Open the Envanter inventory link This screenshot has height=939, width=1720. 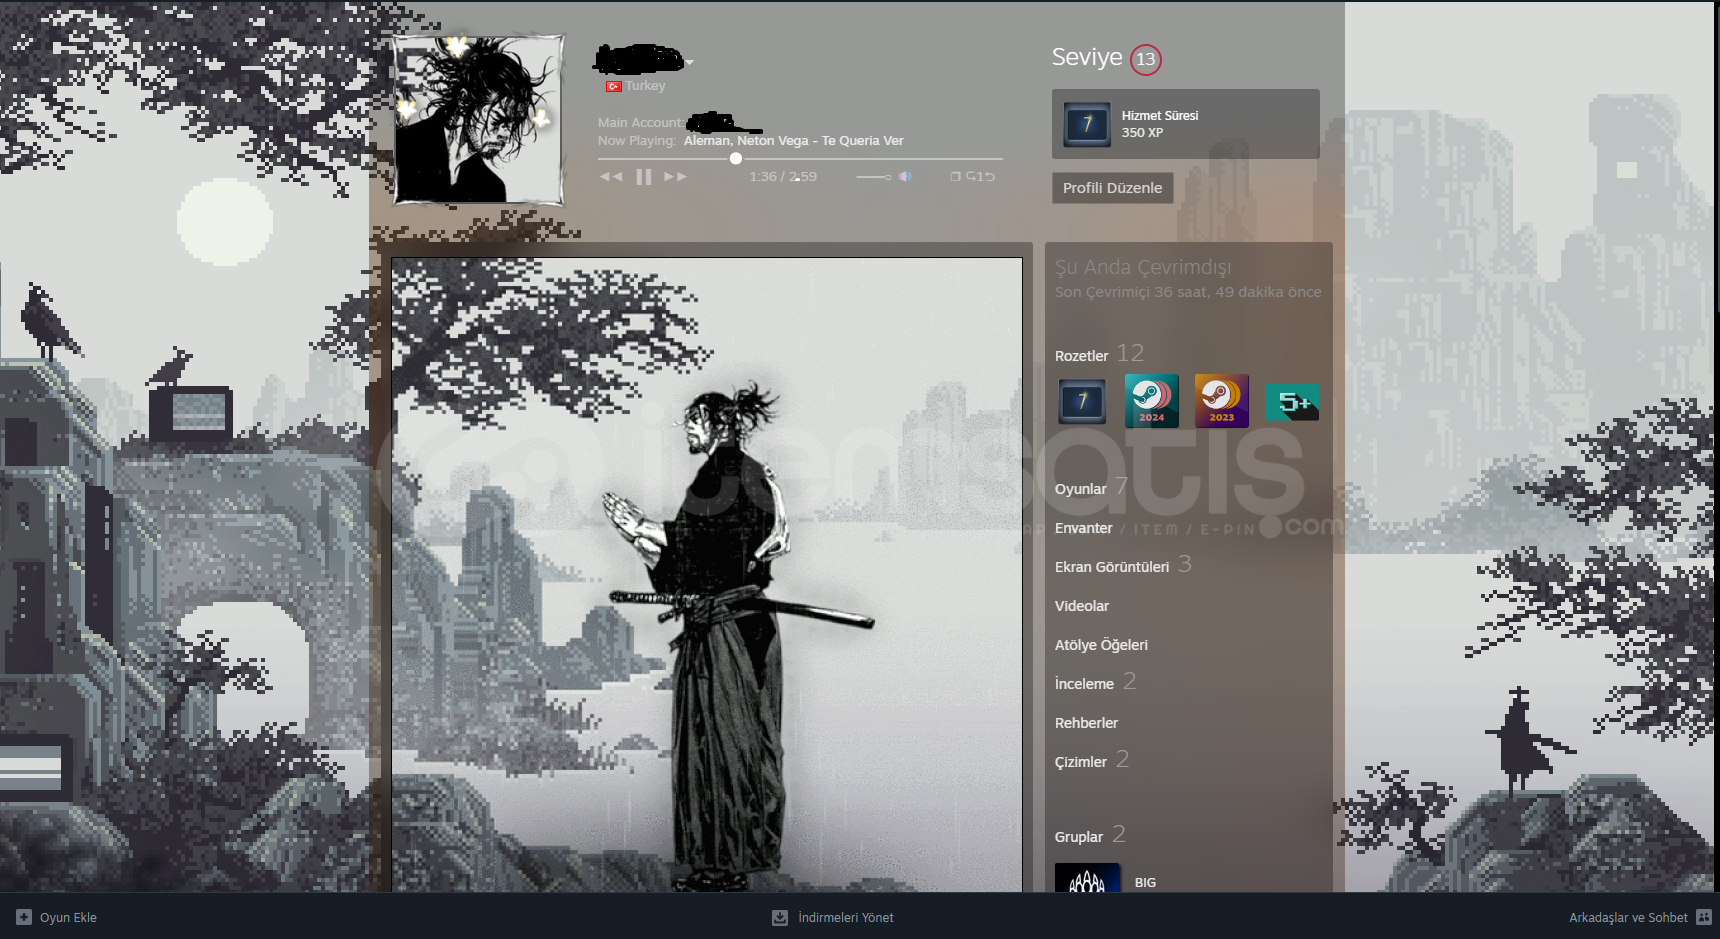1083,528
